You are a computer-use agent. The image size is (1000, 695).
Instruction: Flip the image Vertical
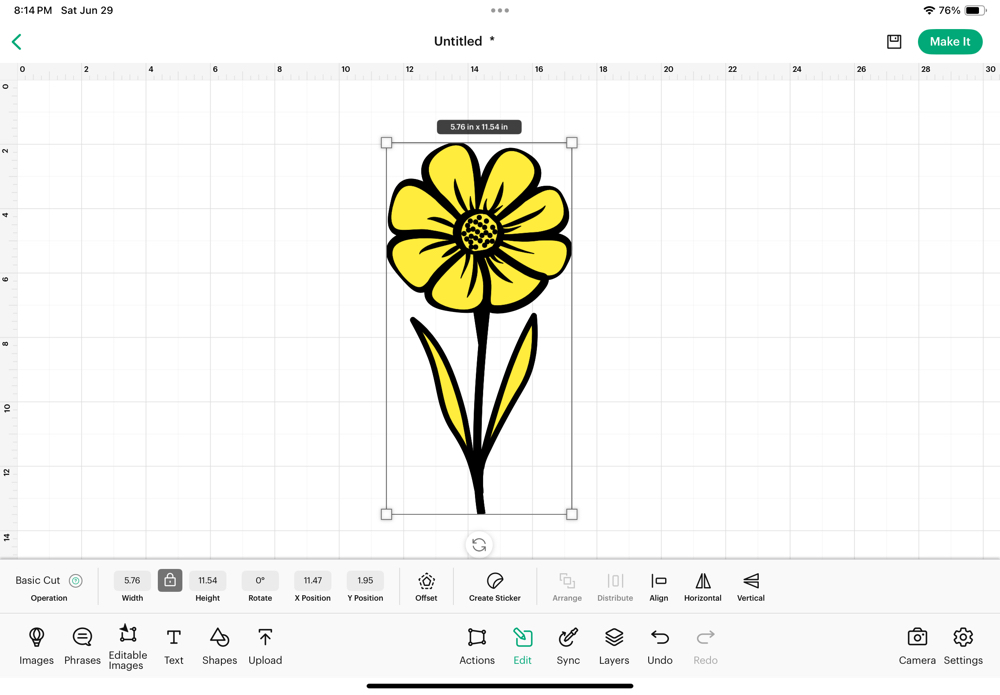(x=751, y=587)
